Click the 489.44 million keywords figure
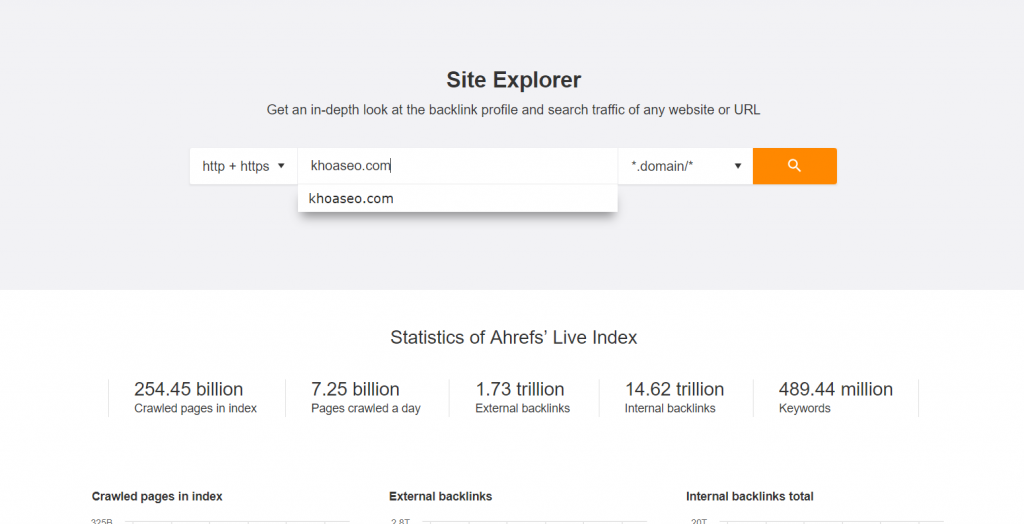Image resolution: width=1024 pixels, height=524 pixels. [x=835, y=389]
